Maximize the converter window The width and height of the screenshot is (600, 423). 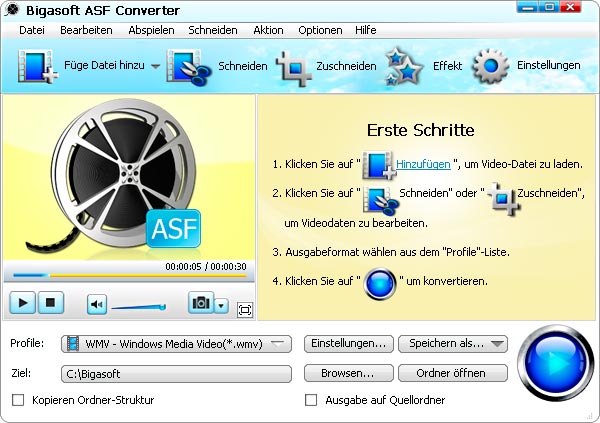point(549,7)
